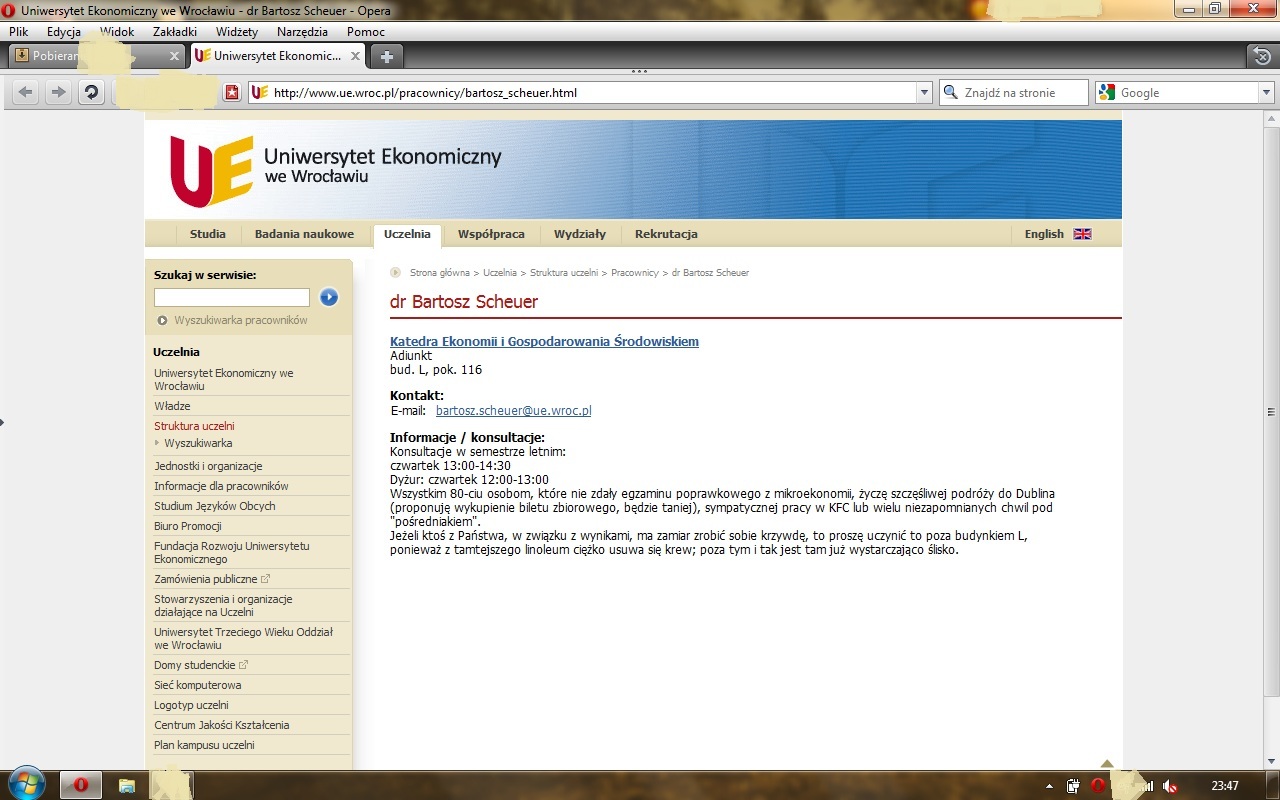Open Zamówienia publiczne sidebar link

tap(206, 579)
